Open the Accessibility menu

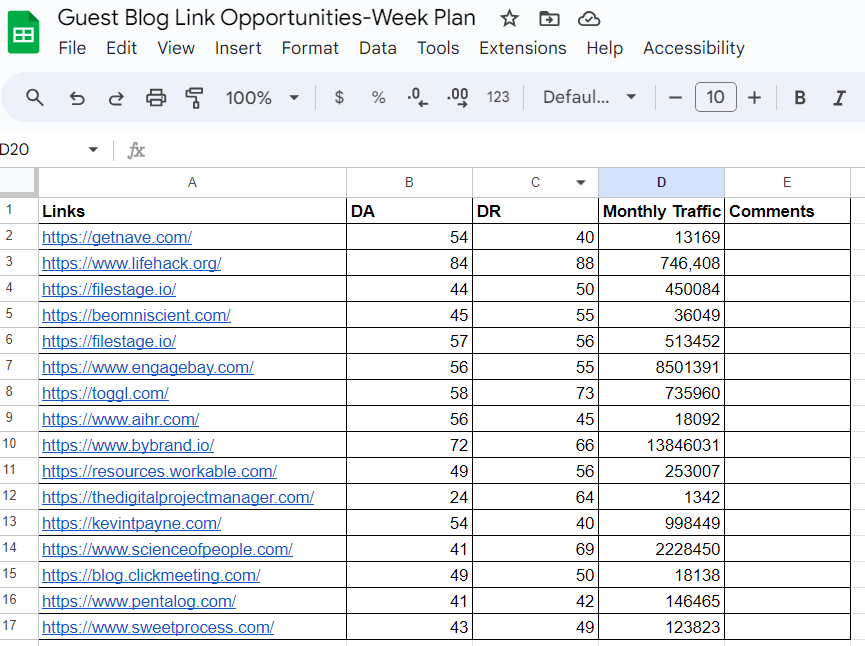click(x=694, y=48)
